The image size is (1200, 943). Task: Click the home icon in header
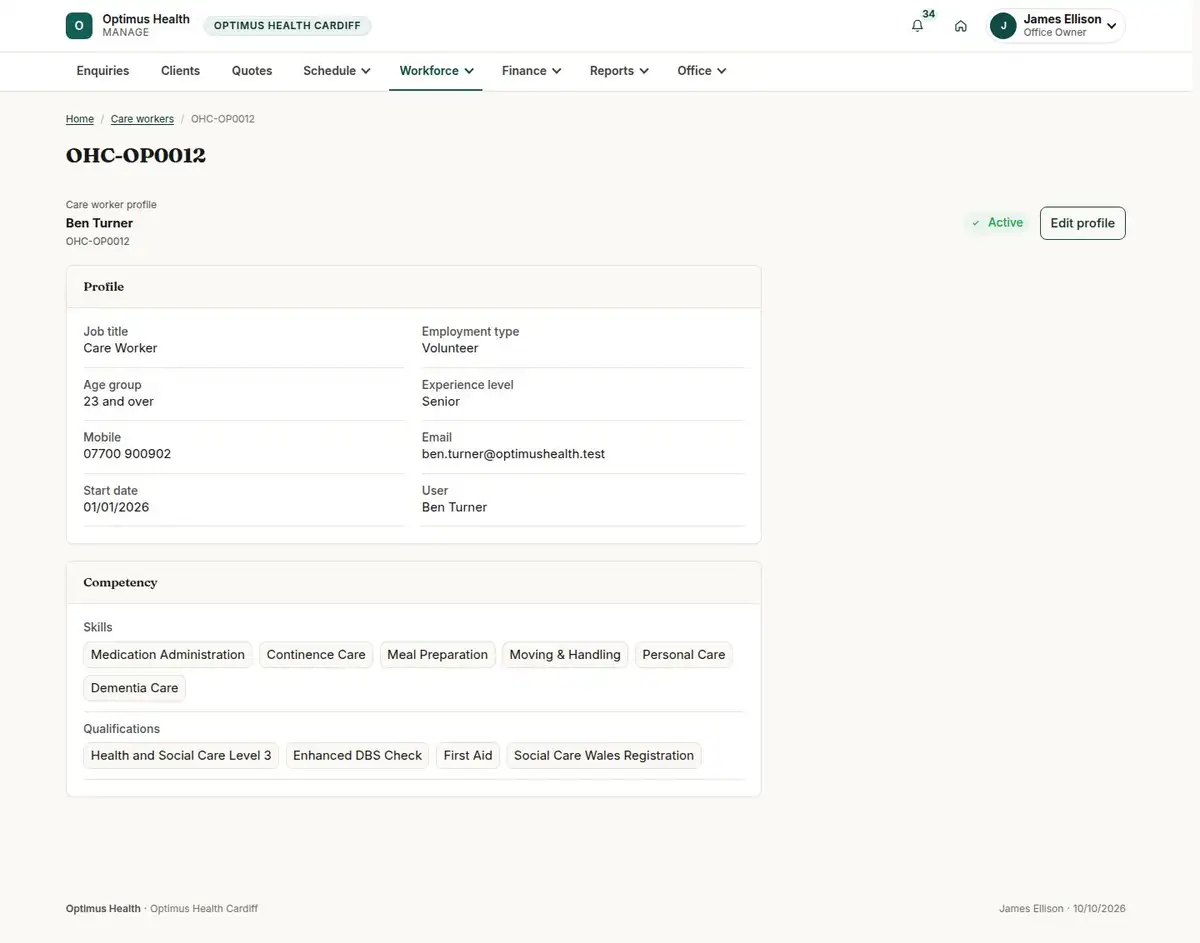point(961,26)
